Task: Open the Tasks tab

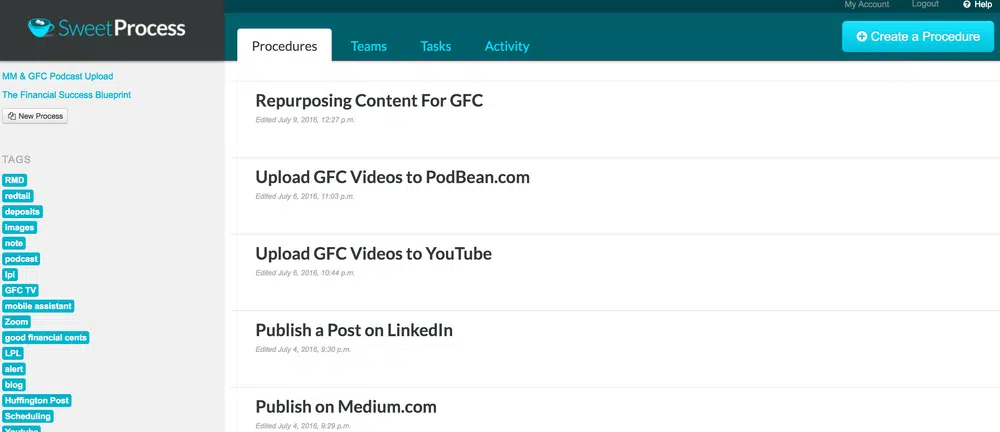Action: [435, 46]
